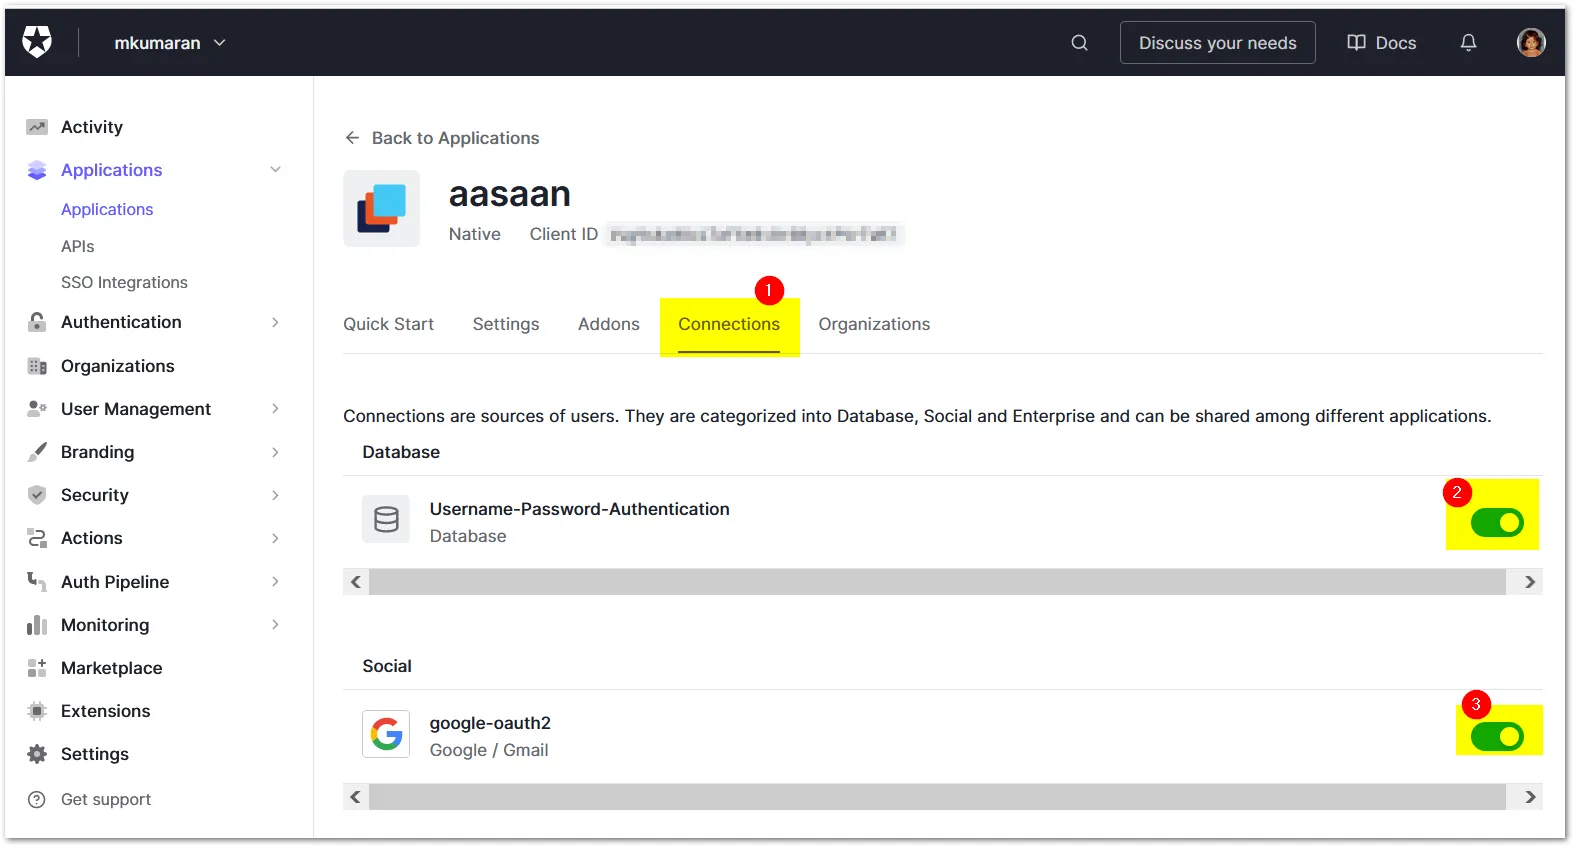Open APIs in the sidebar
This screenshot has height=847, width=1574.
tap(78, 246)
